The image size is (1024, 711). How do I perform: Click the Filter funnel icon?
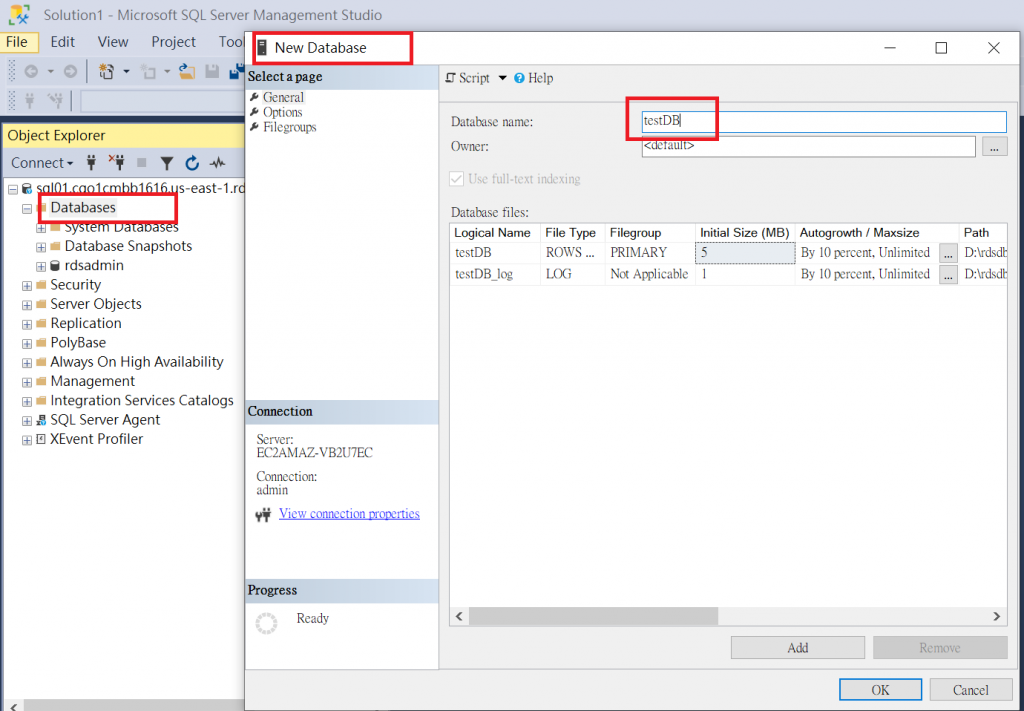click(167, 163)
